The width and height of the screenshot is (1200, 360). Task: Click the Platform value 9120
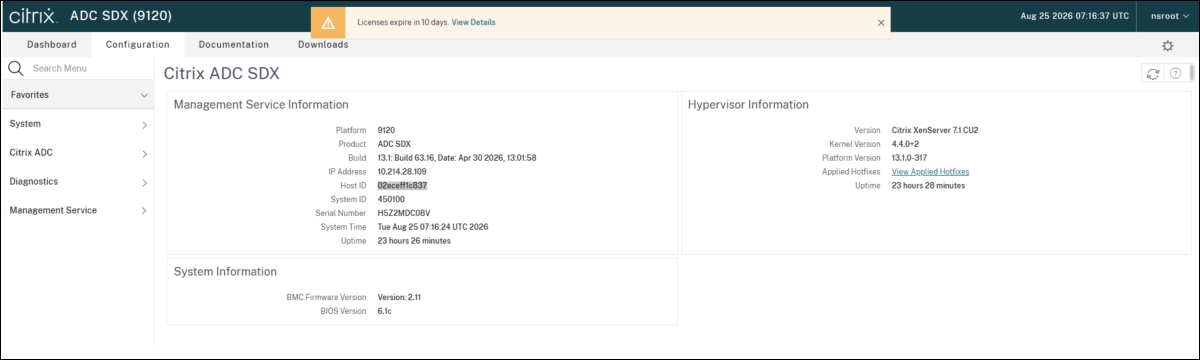pyautogui.click(x=386, y=130)
